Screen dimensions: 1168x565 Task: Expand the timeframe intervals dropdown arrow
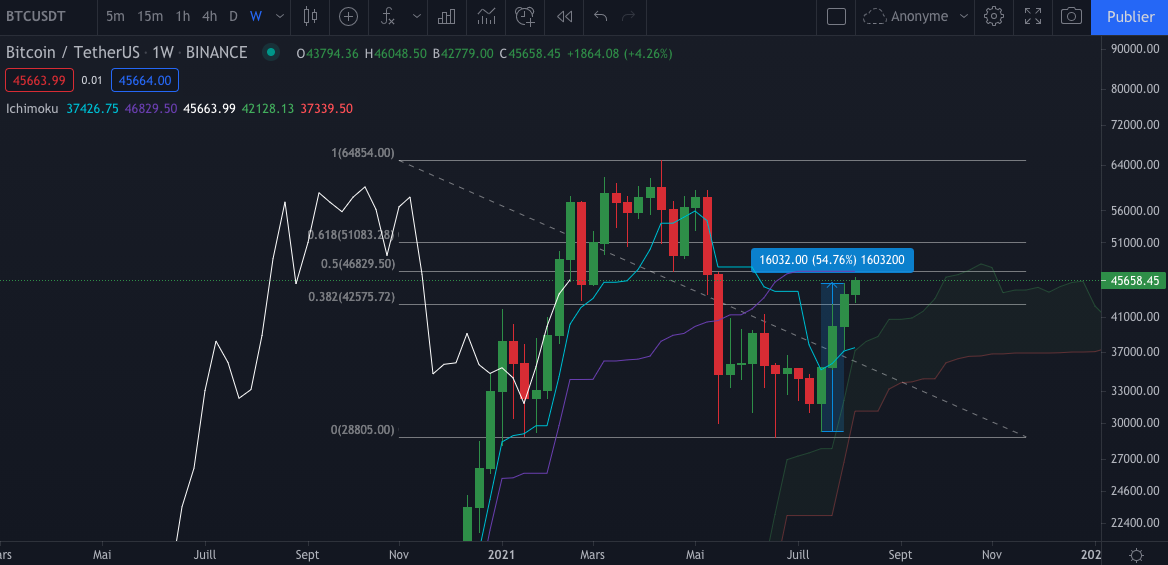click(281, 16)
